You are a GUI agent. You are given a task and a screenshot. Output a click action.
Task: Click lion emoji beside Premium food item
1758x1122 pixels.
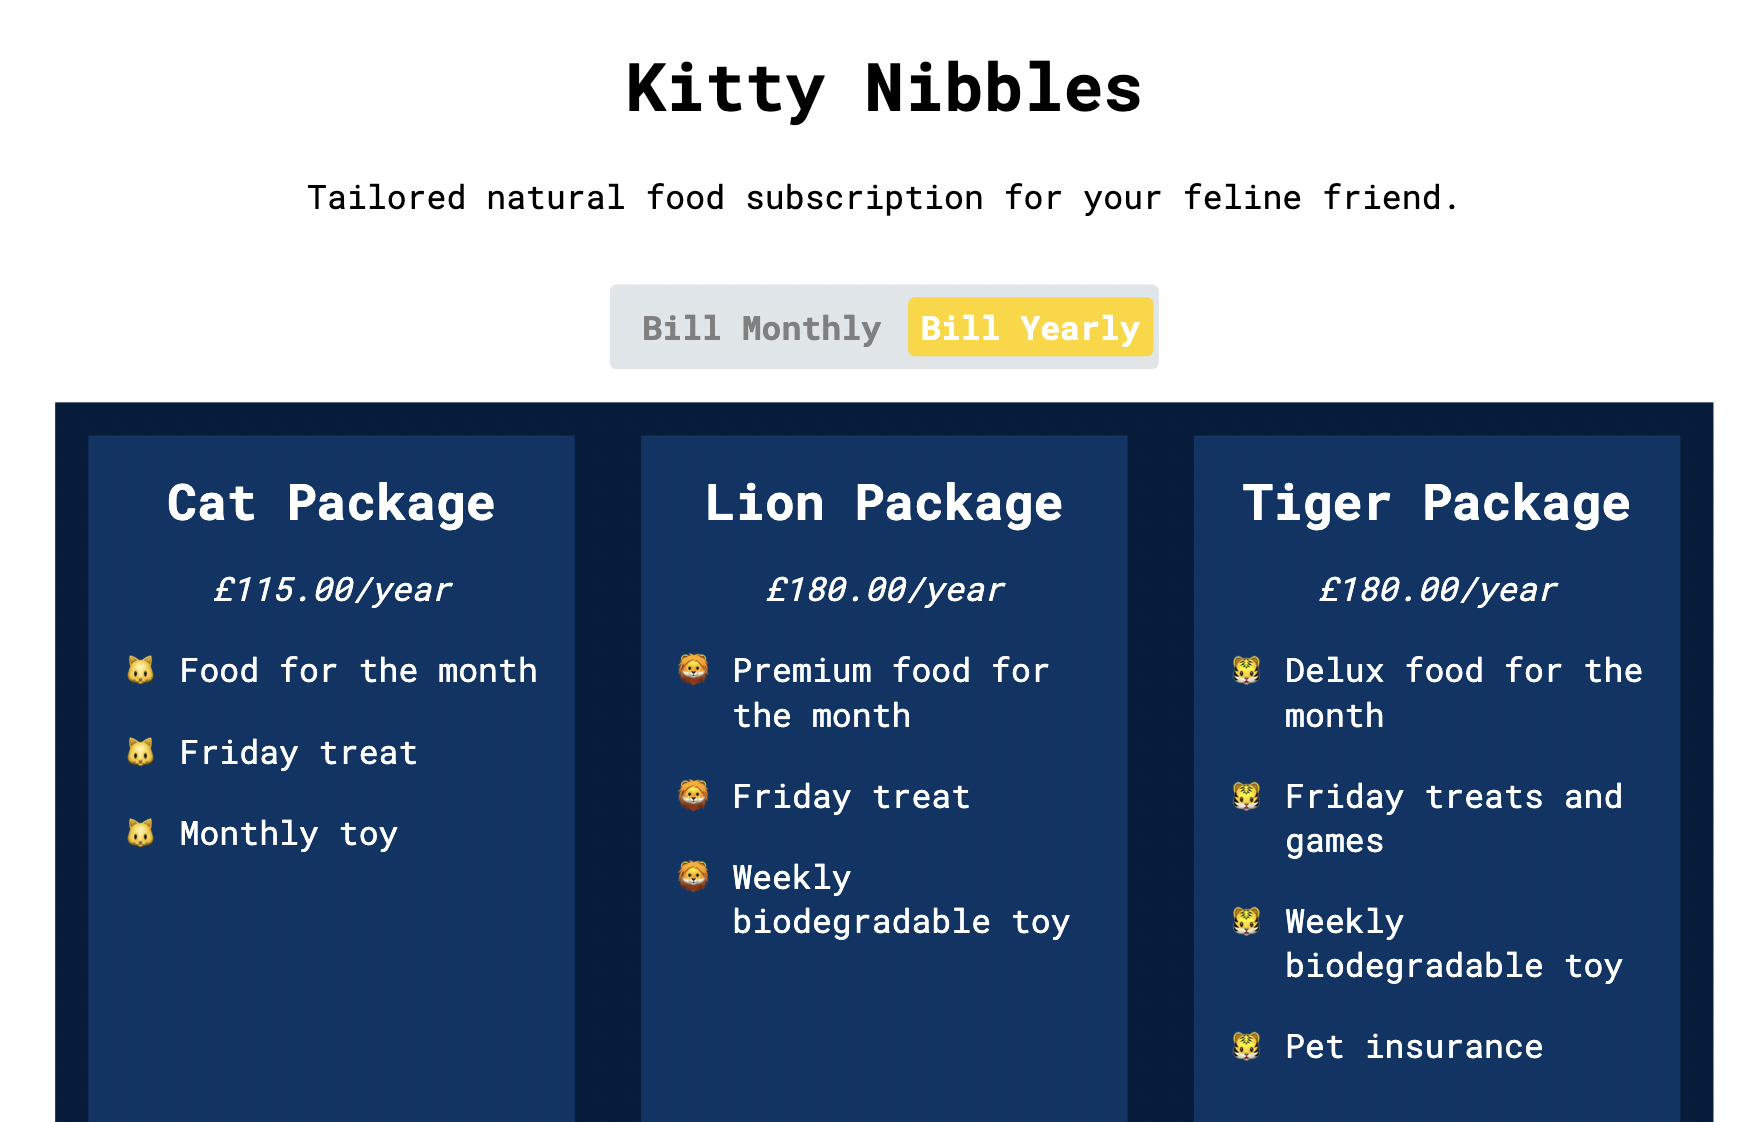pos(693,669)
